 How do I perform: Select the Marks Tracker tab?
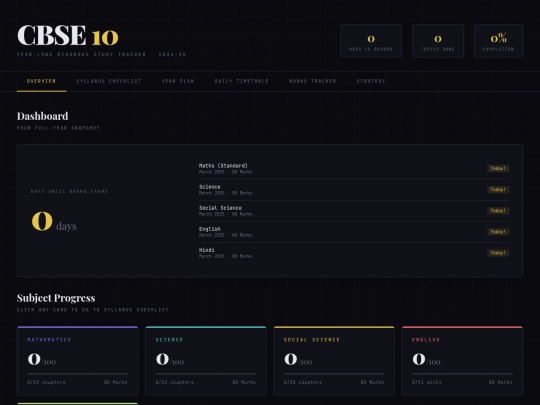coord(312,81)
